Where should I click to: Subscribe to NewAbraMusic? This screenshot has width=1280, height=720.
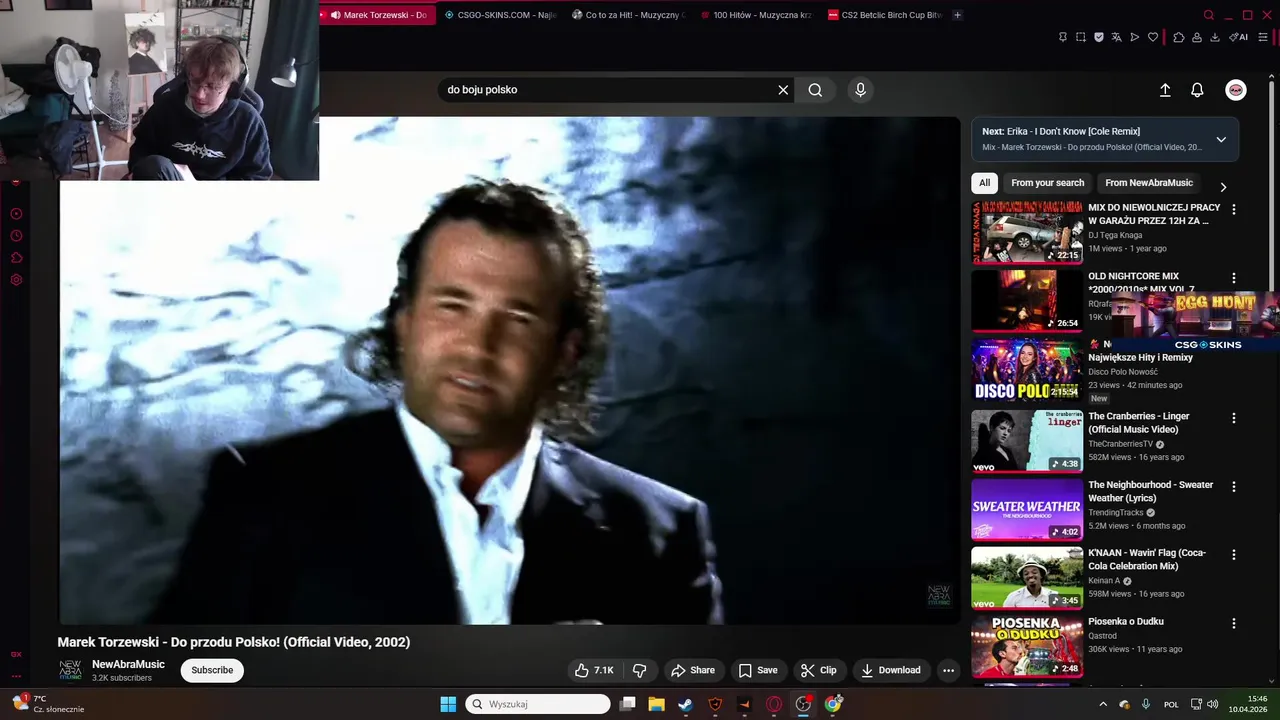(212, 670)
